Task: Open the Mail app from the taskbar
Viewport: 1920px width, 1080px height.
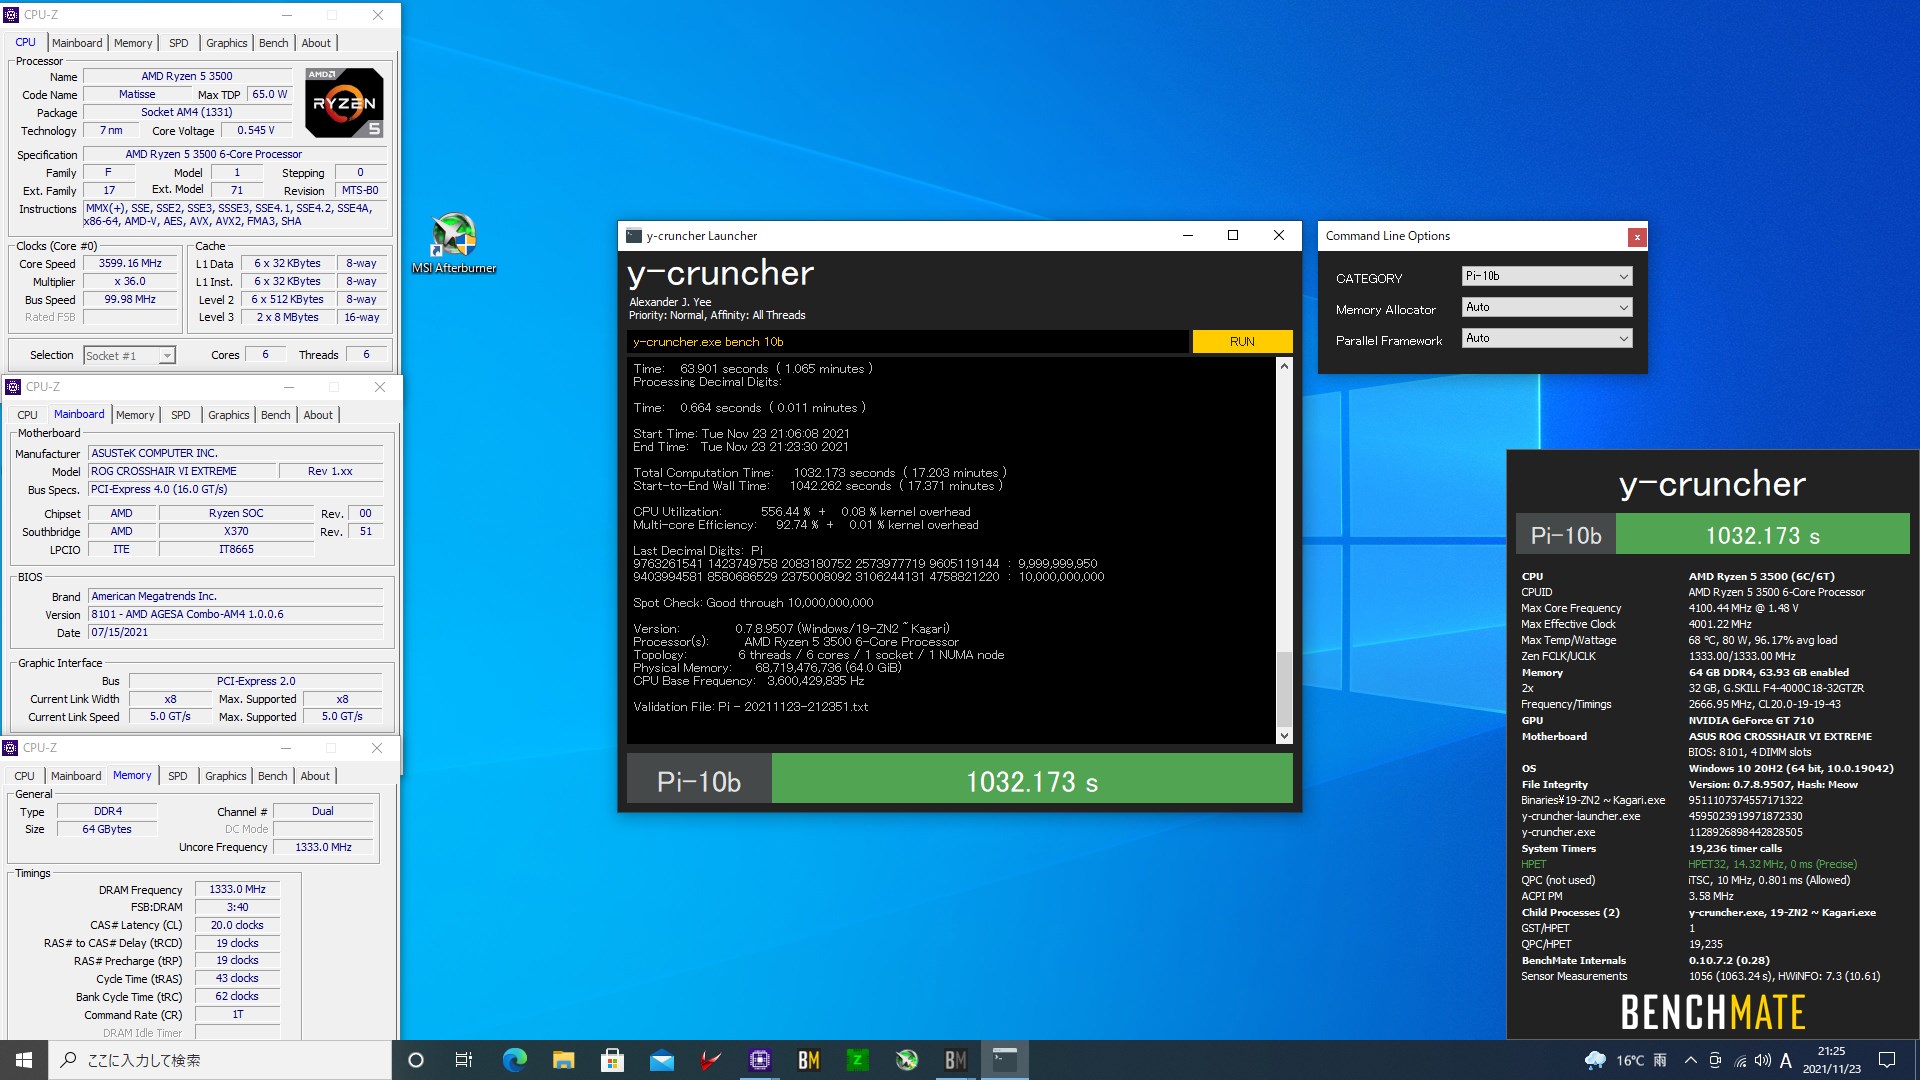Action: (661, 1060)
